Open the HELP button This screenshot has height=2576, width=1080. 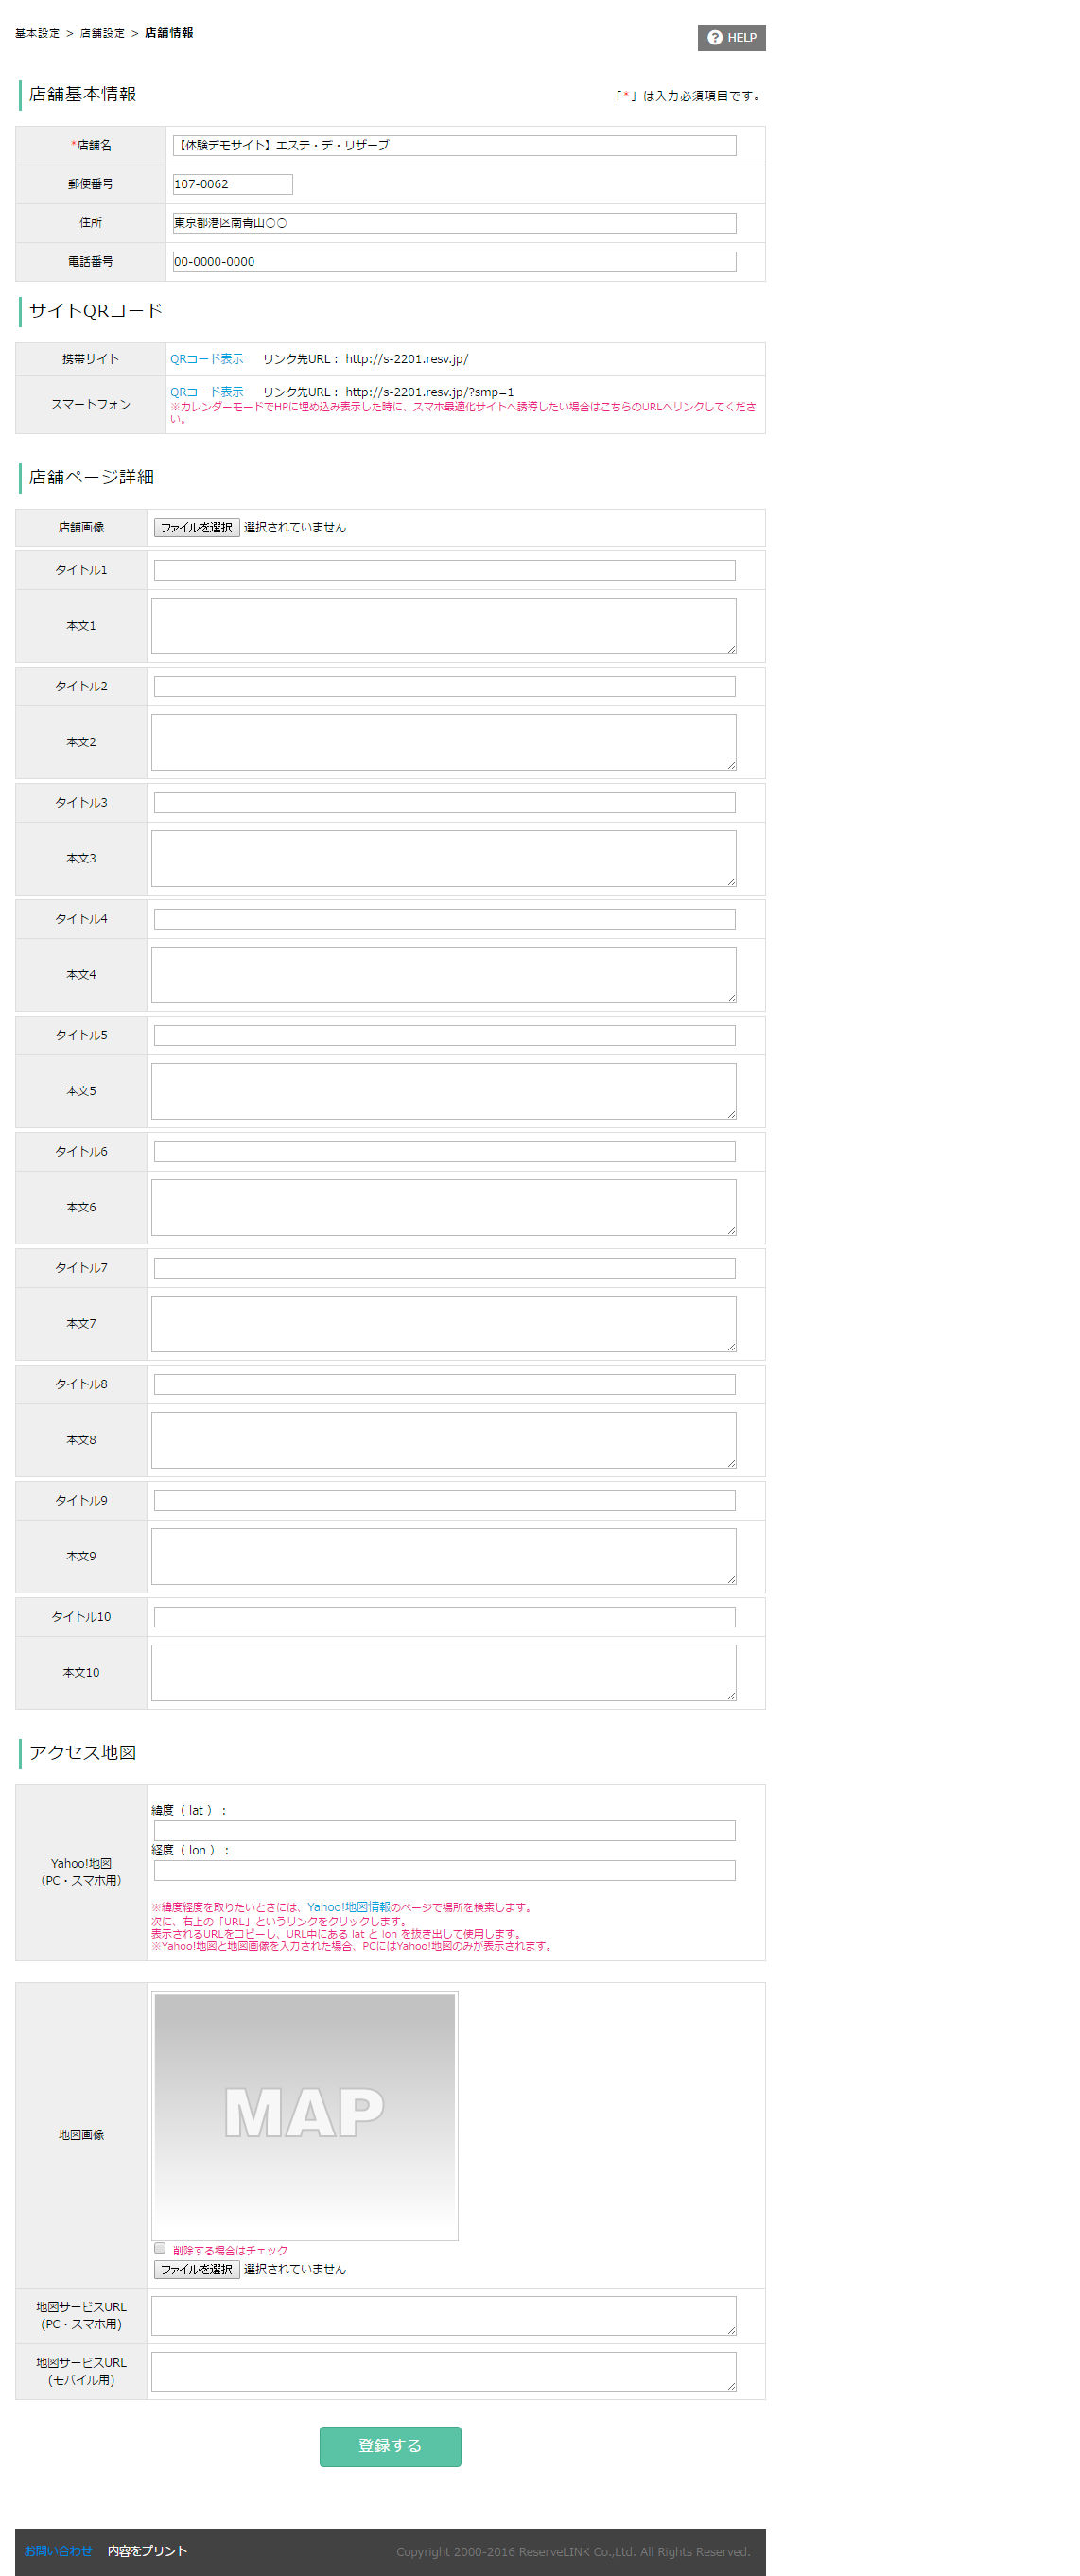731,37
